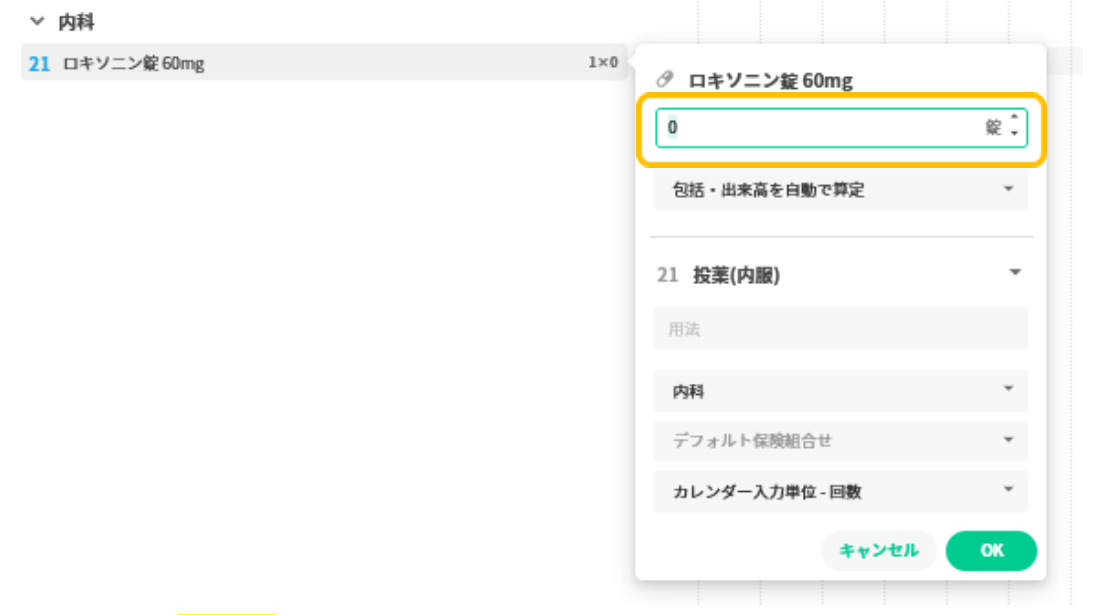Expand the 投薬(内服) category arrow
1099x615 pixels.
coord(1015,273)
